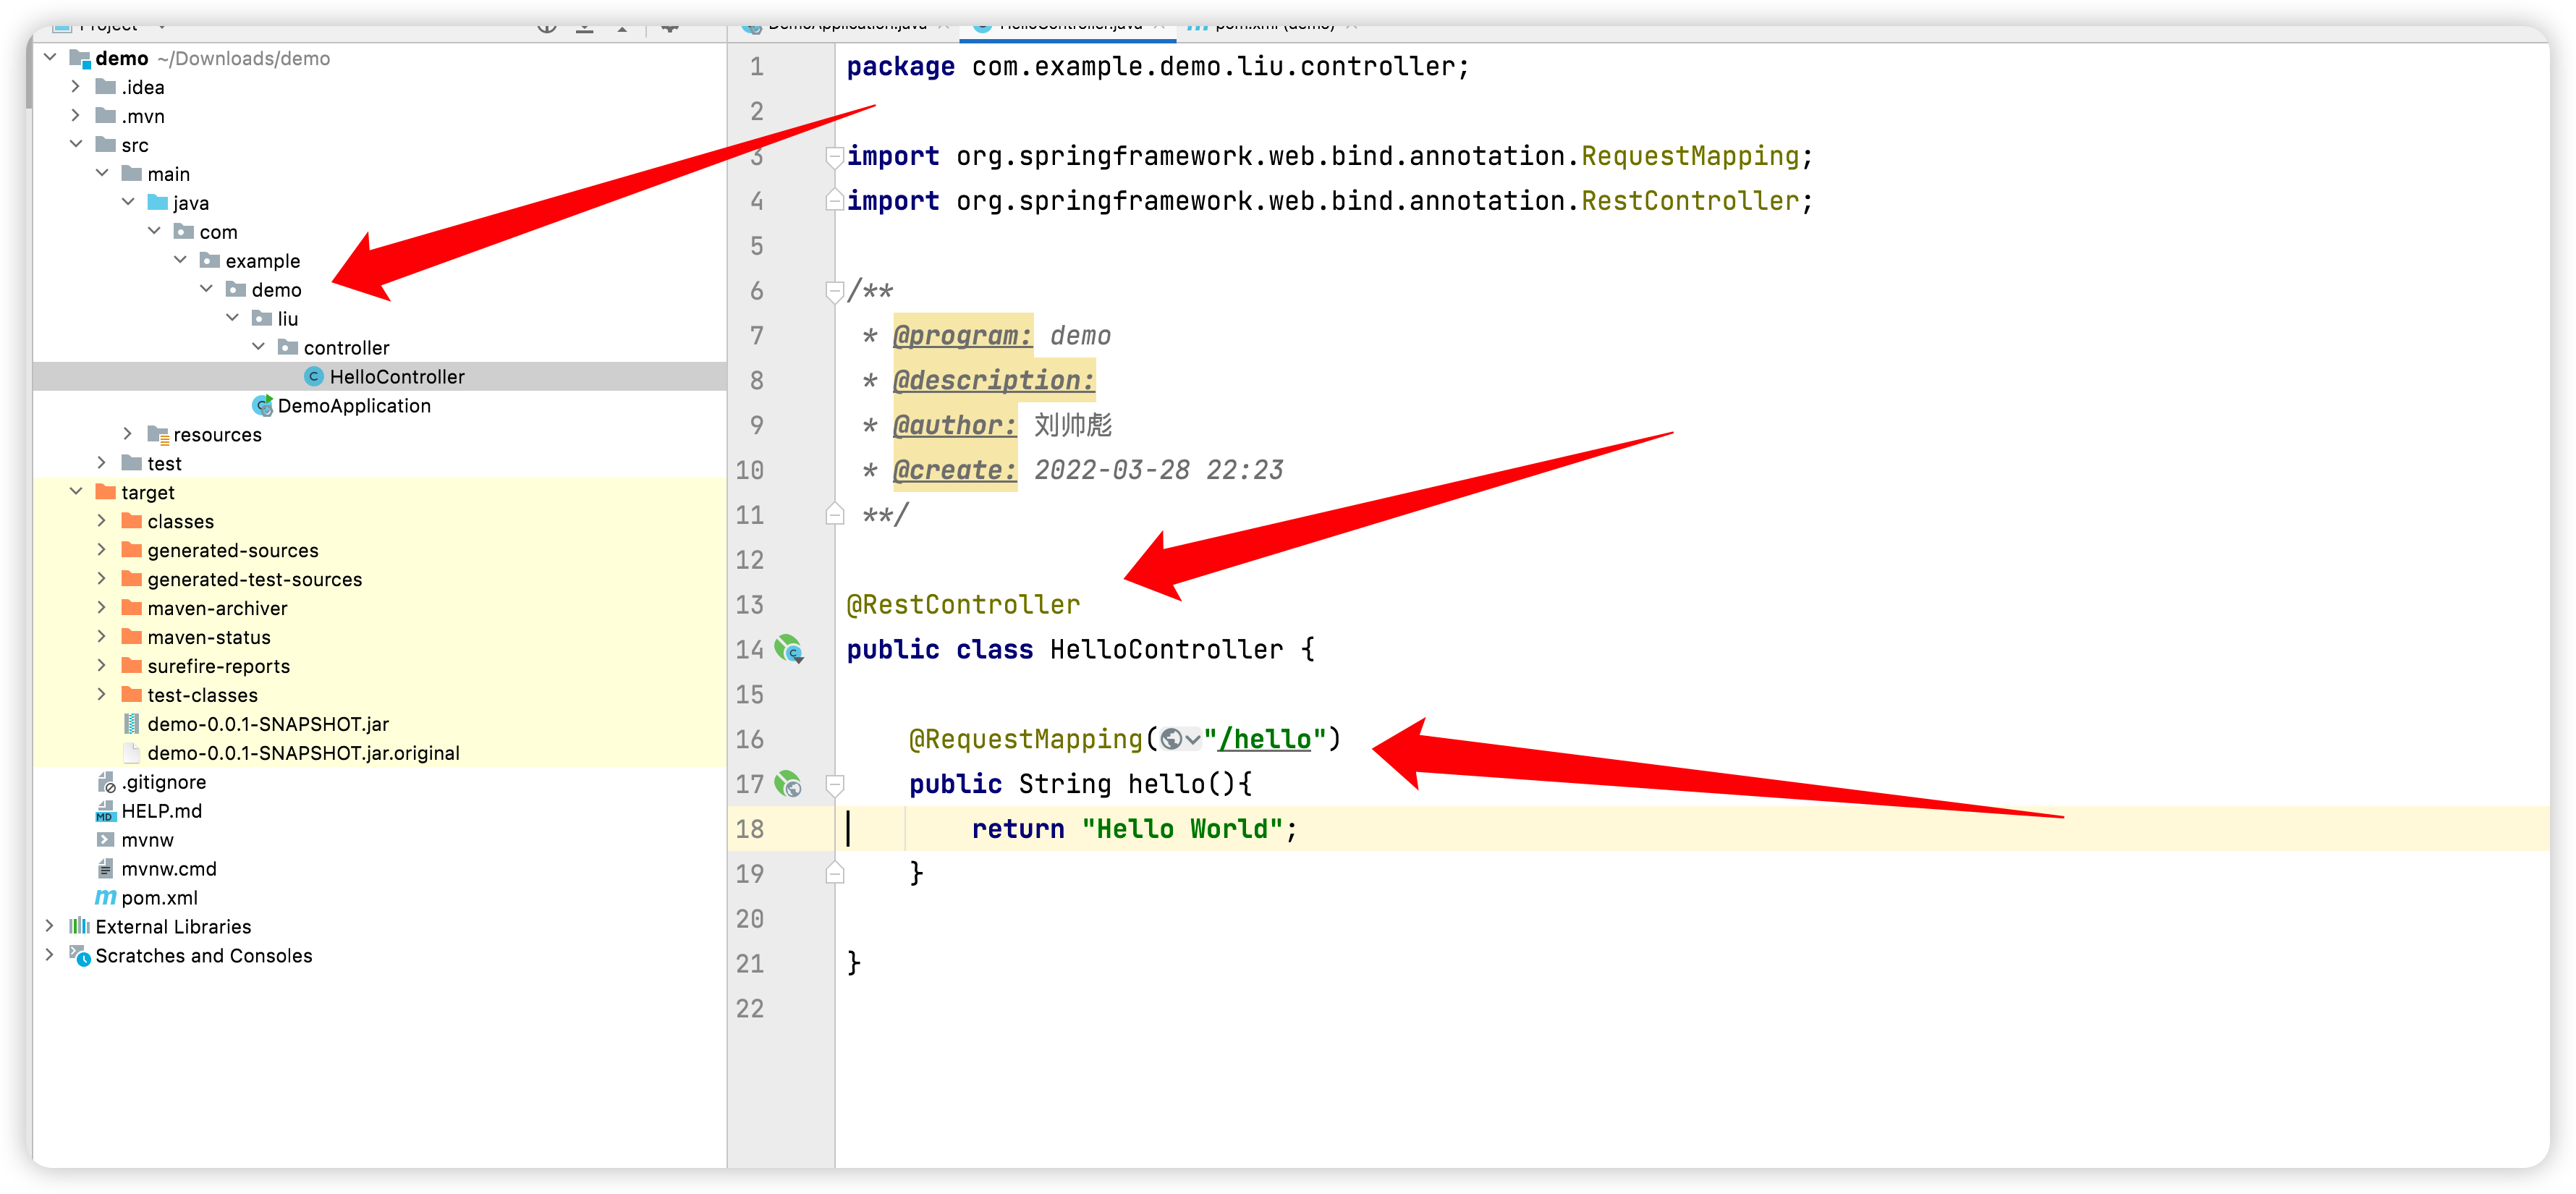The height and width of the screenshot is (1194, 2576).
Task: Select the inner demo package row
Action: point(380,290)
